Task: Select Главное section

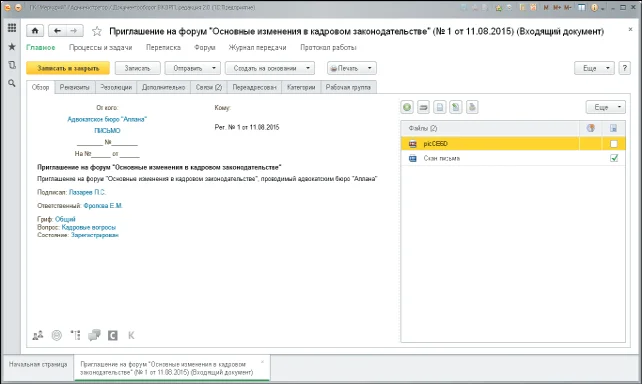Action: [x=41, y=47]
